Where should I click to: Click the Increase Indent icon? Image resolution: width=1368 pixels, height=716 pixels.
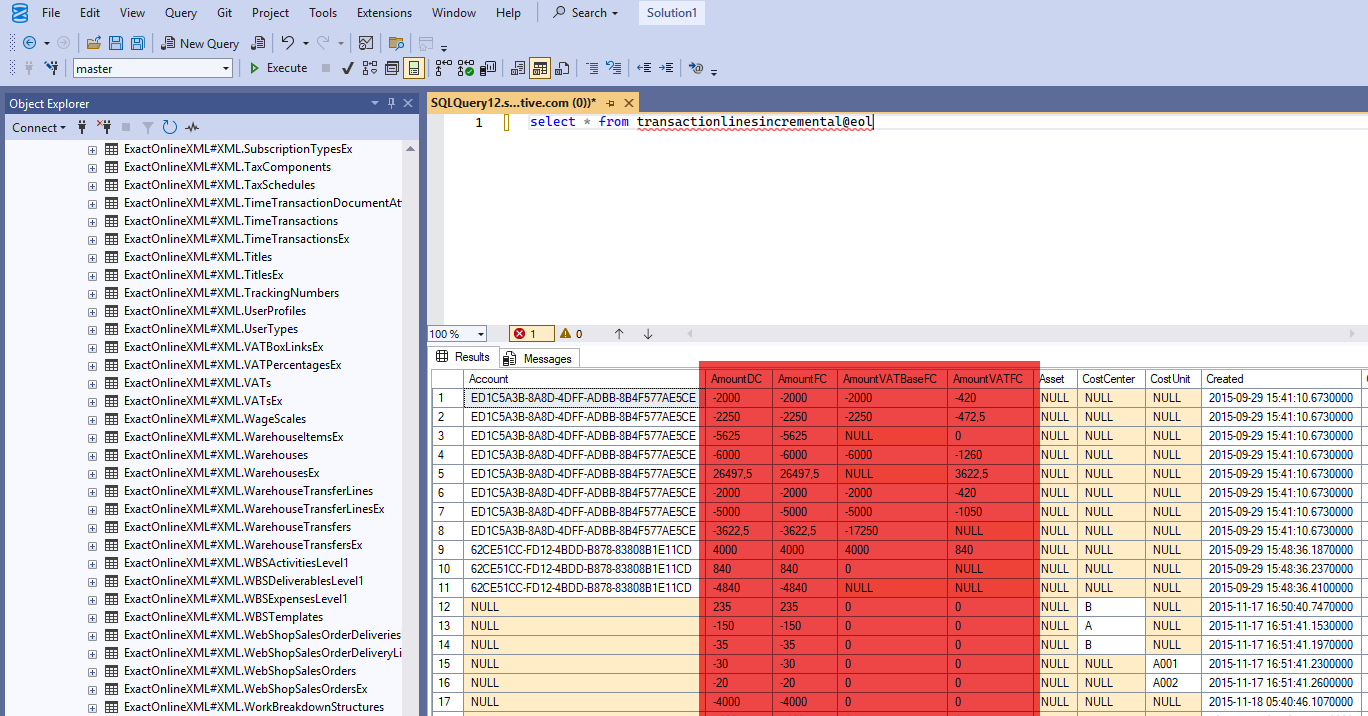(x=666, y=68)
